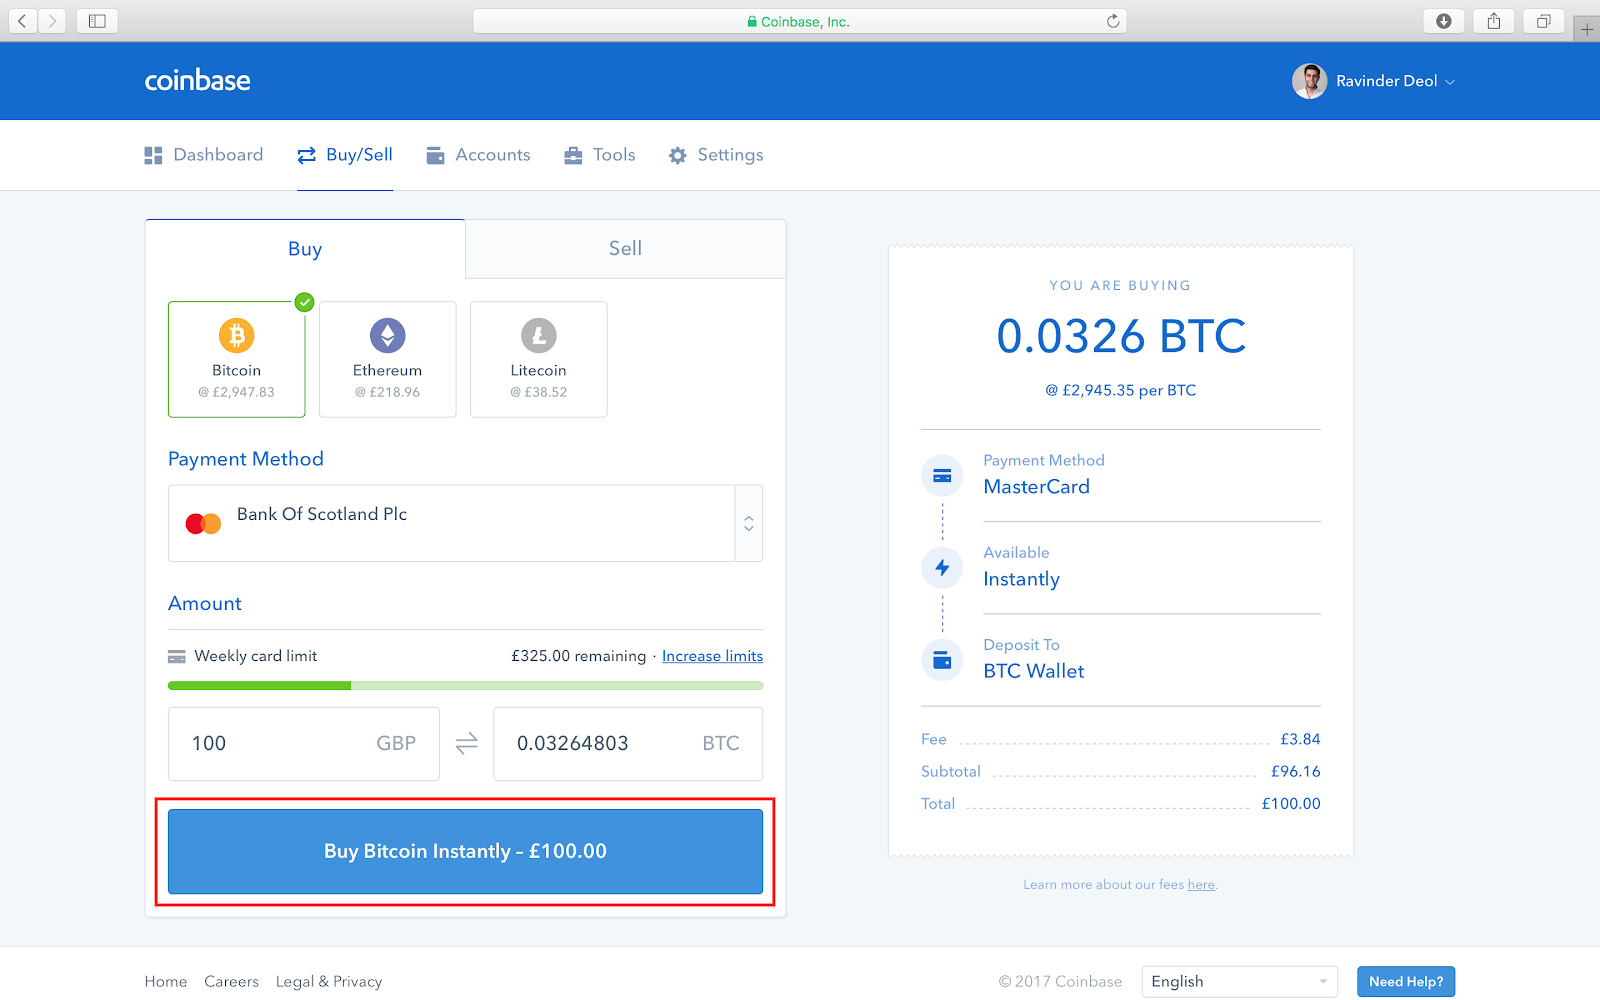Screen dimensions: 1600x1000
Task: Open the Dashboard grid icon
Action: [x=153, y=155]
